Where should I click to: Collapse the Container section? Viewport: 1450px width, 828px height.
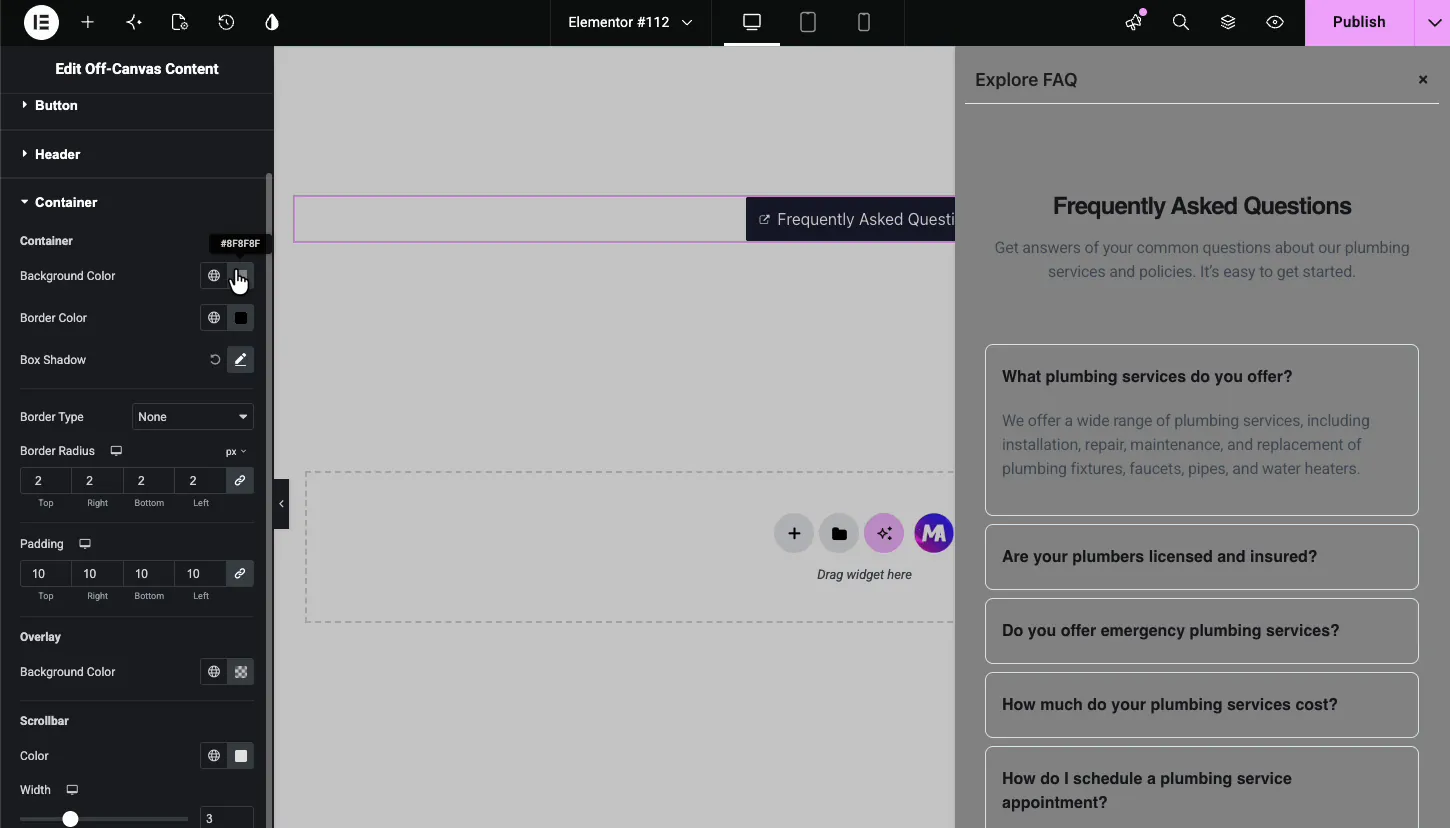(x=137, y=202)
